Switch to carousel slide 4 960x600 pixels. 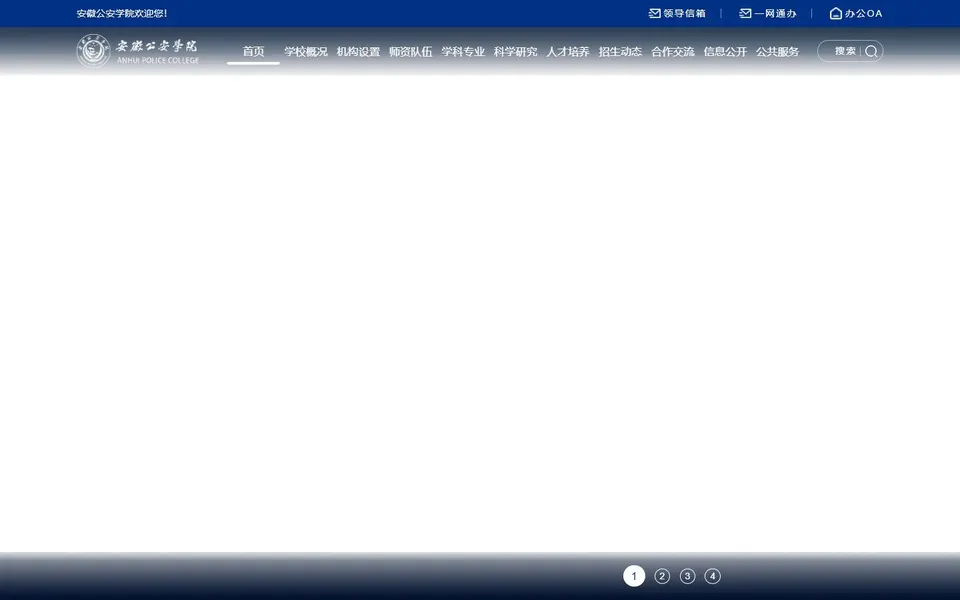(x=713, y=576)
